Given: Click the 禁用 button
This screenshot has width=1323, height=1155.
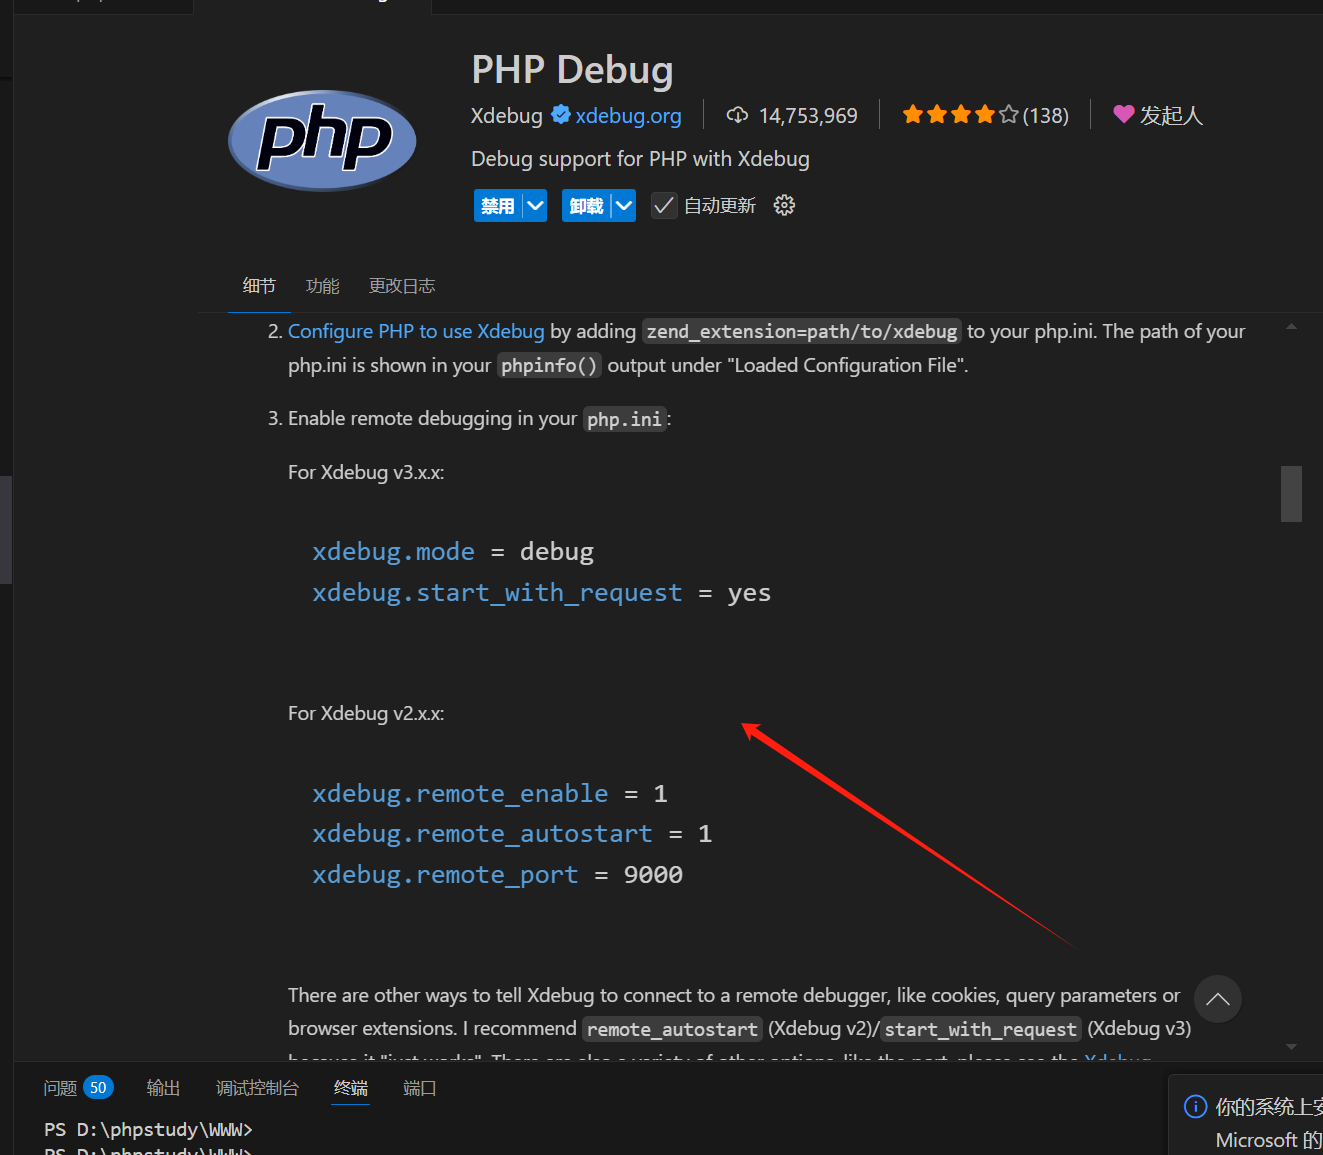Looking at the screenshot, I should pyautogui.click(x=498, y=206).
